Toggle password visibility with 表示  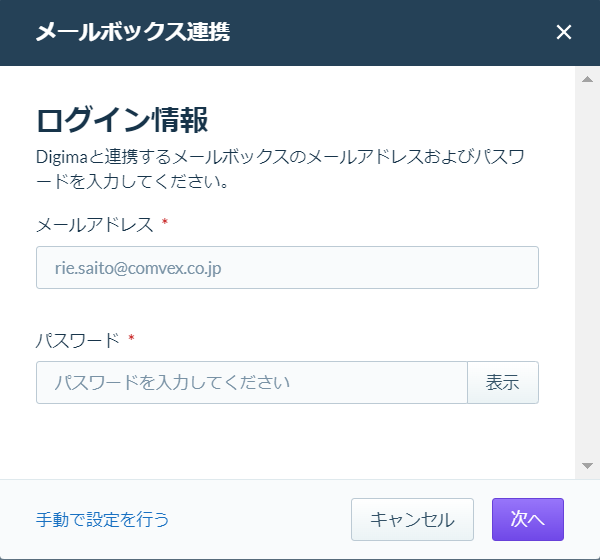point(503,382)
